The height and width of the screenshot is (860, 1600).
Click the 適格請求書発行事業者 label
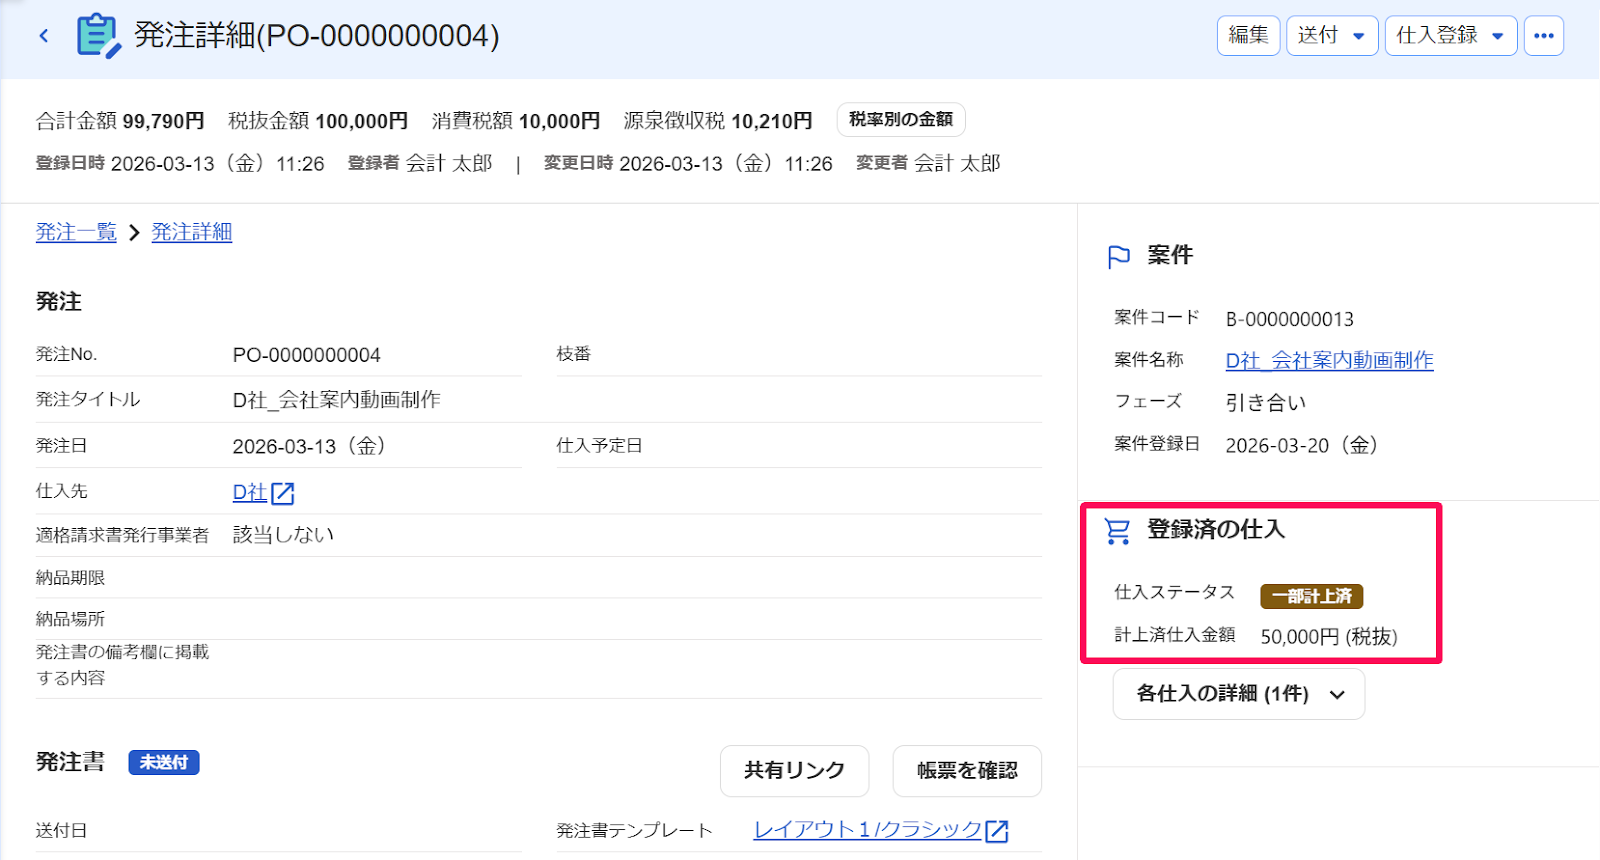point(122,535)
